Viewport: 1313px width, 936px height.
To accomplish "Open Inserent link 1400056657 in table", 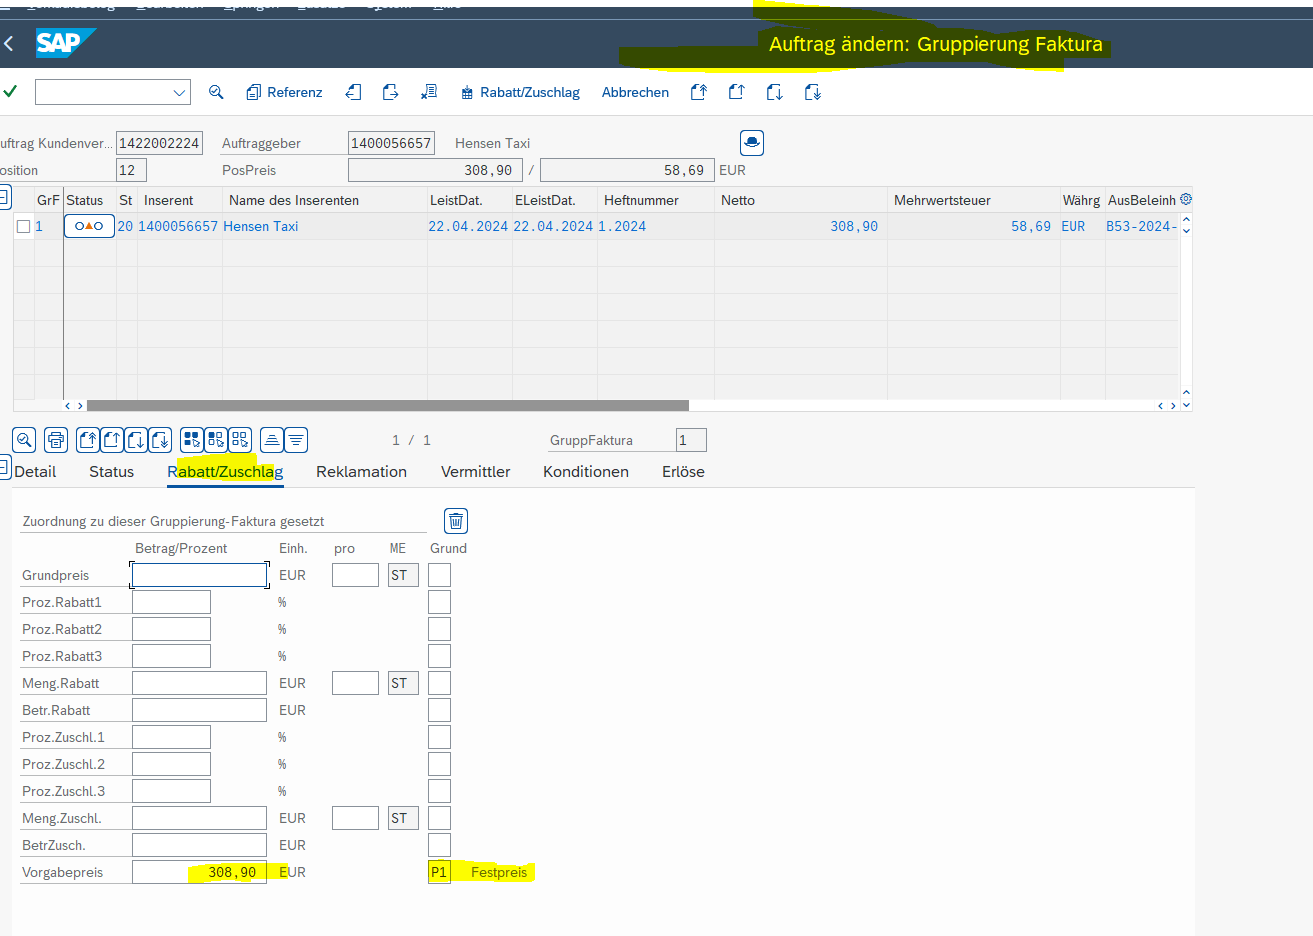I will 178,226.
